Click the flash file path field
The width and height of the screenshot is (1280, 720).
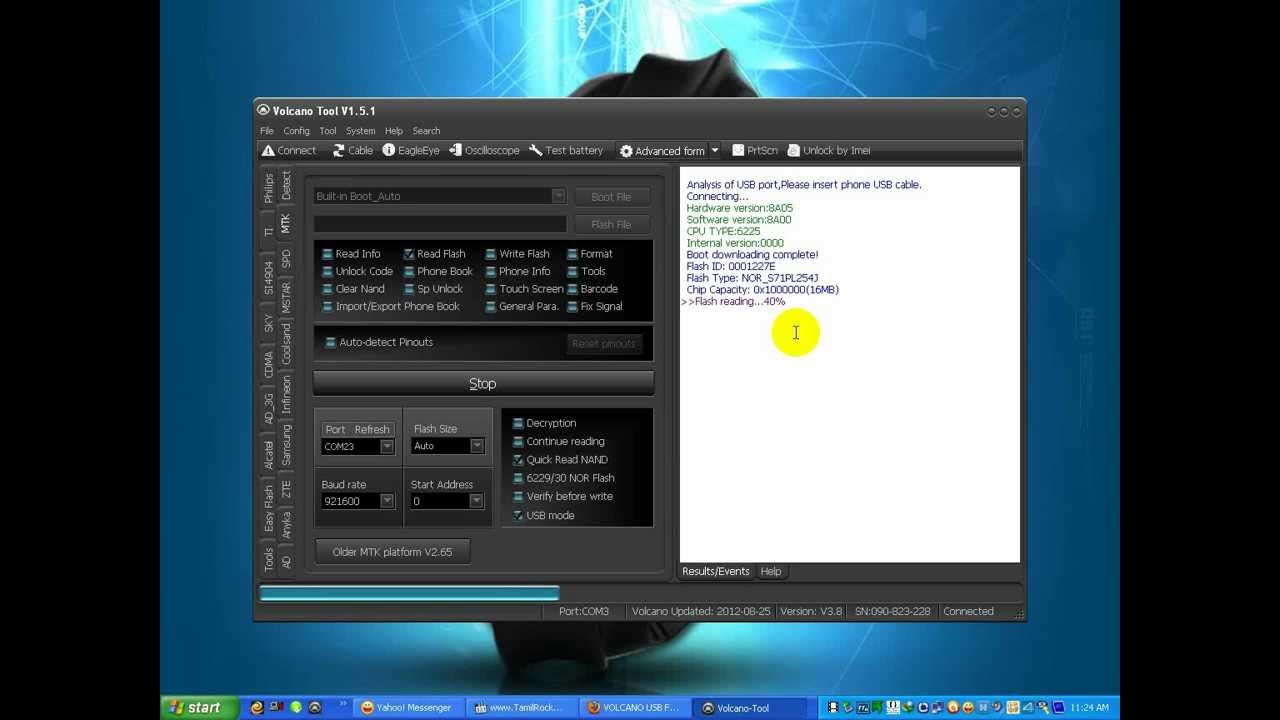click(x=440, y=224)
